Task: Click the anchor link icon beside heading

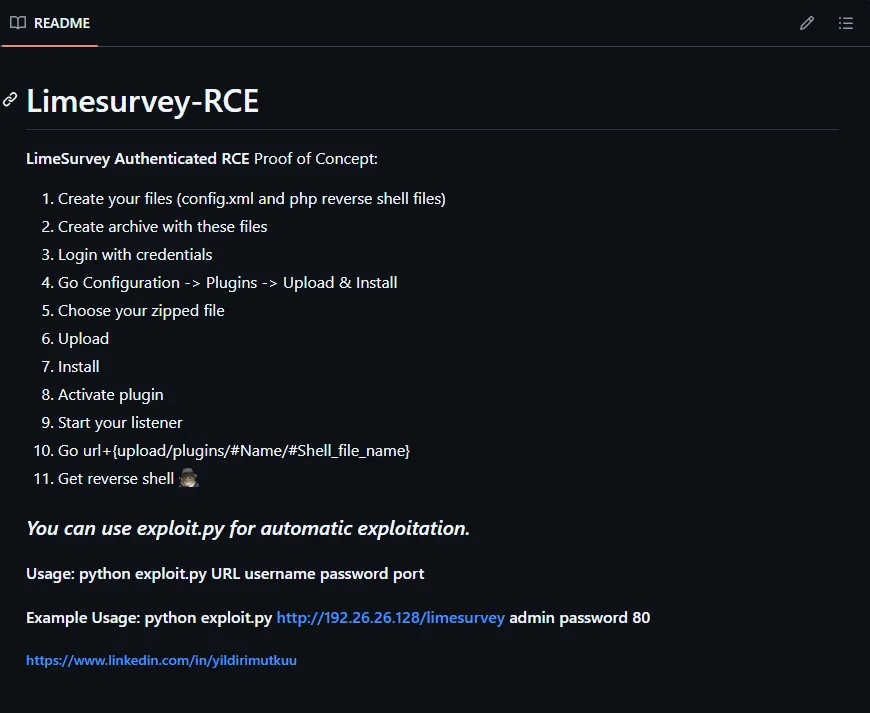Action: 10,100
